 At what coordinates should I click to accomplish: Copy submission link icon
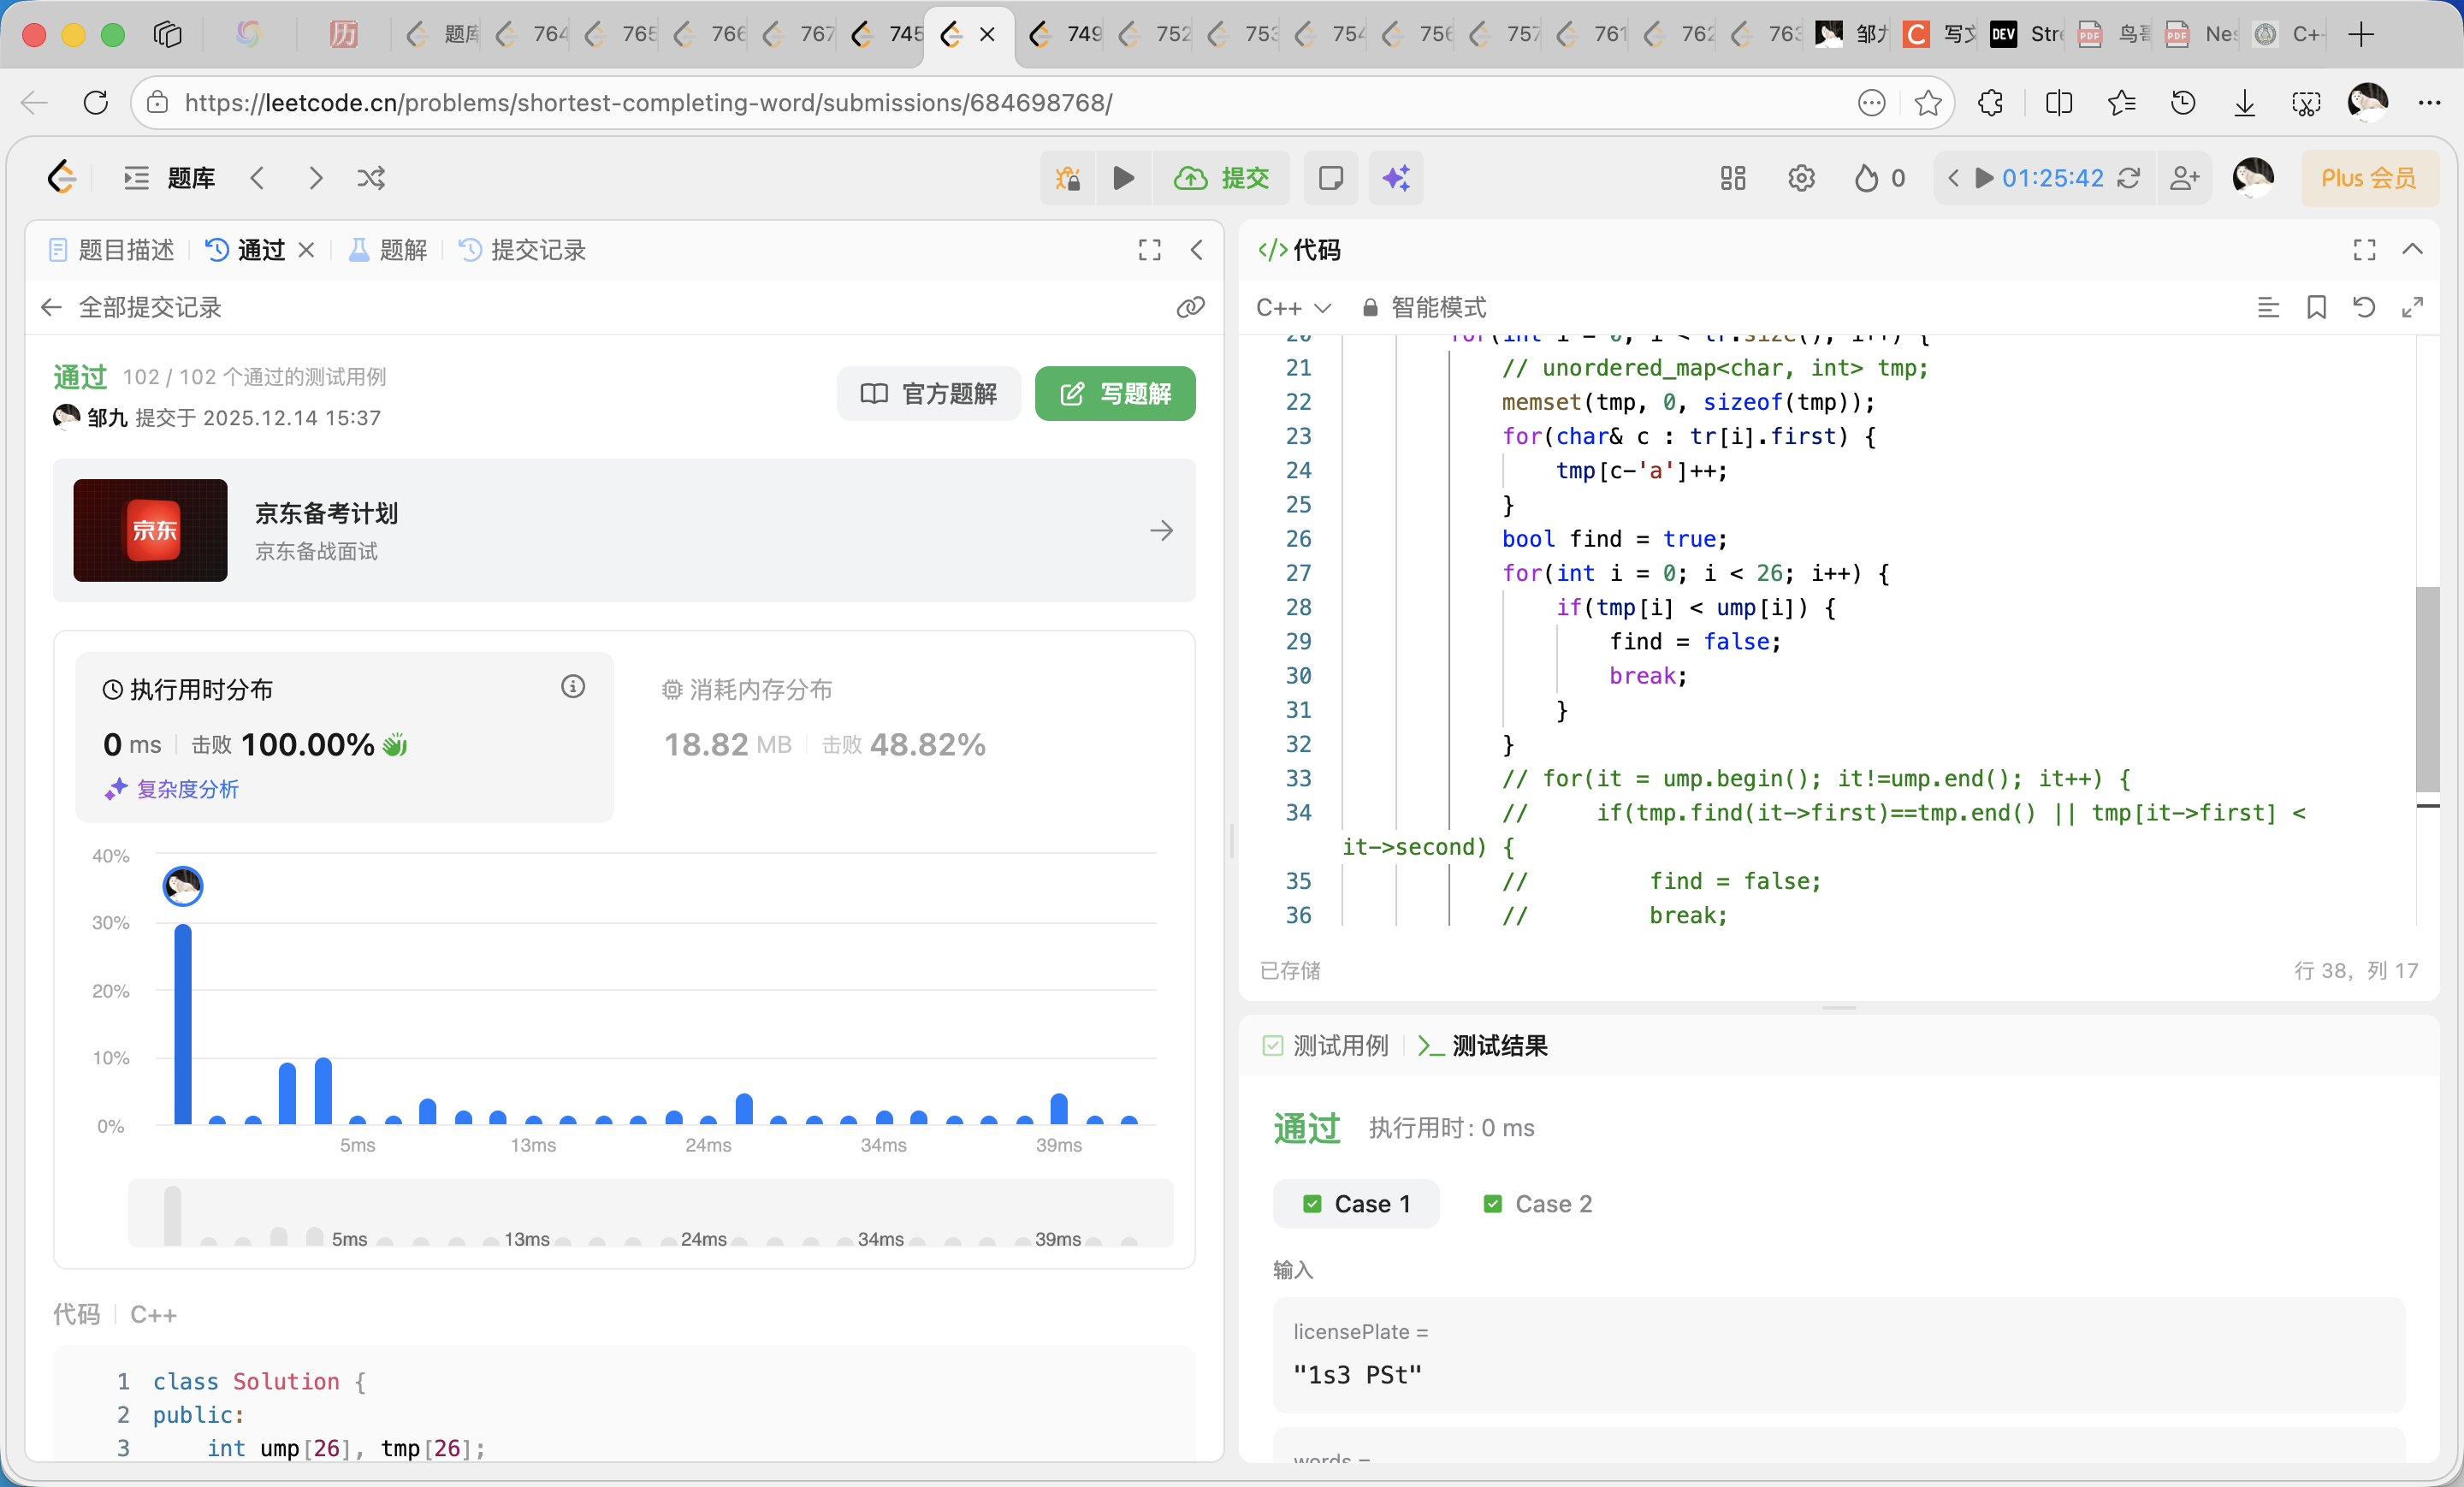pyautogui.click(x=1190, y=307)
